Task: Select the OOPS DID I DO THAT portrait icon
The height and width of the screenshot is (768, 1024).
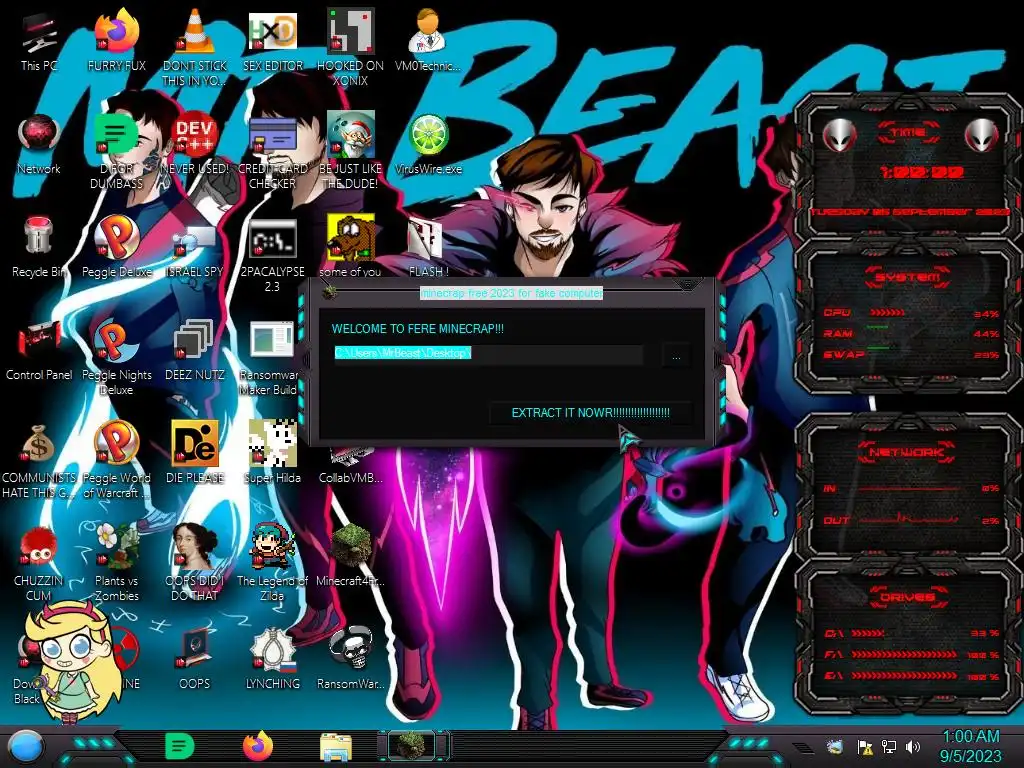Action: coord(195,563)
